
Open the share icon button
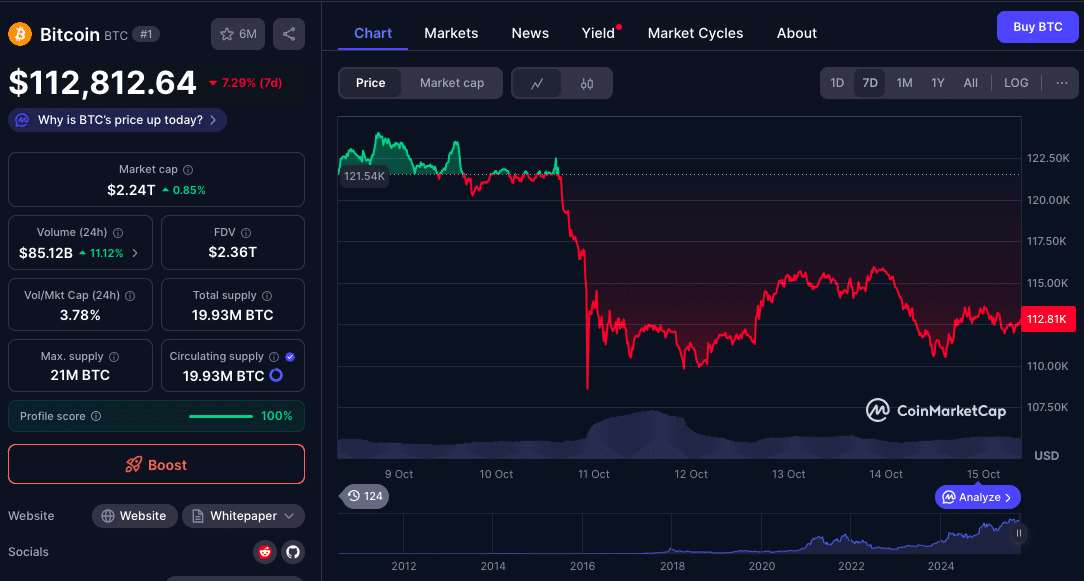click(289, 34)
